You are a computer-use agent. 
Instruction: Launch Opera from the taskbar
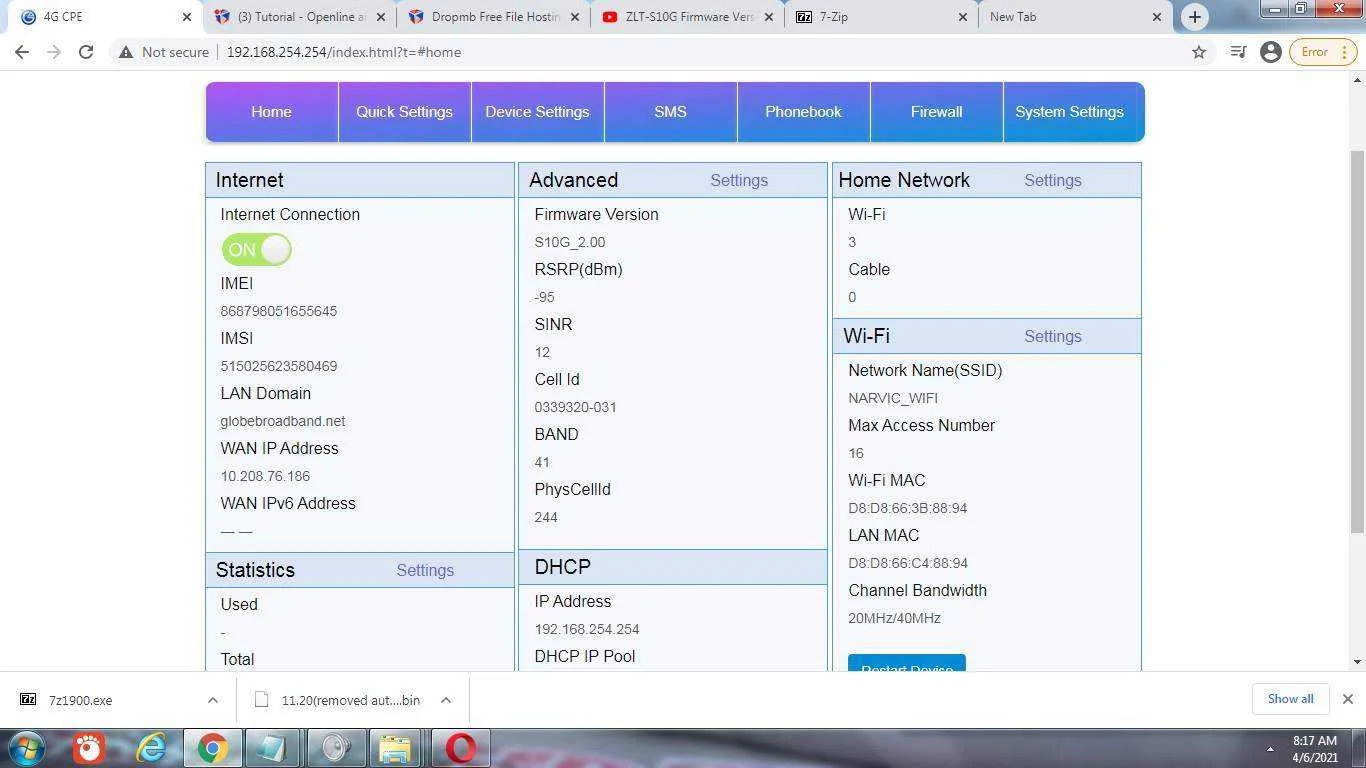[460, 748]
